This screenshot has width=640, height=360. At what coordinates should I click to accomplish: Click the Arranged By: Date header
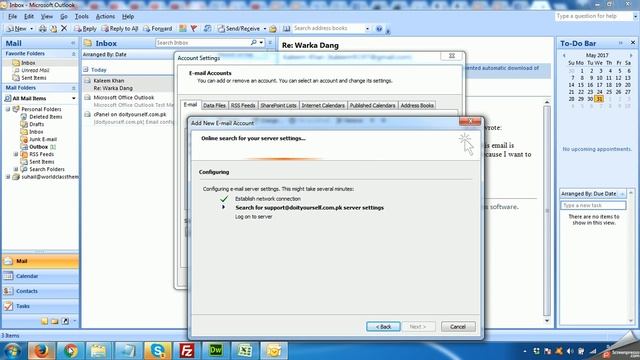point(105,54)
